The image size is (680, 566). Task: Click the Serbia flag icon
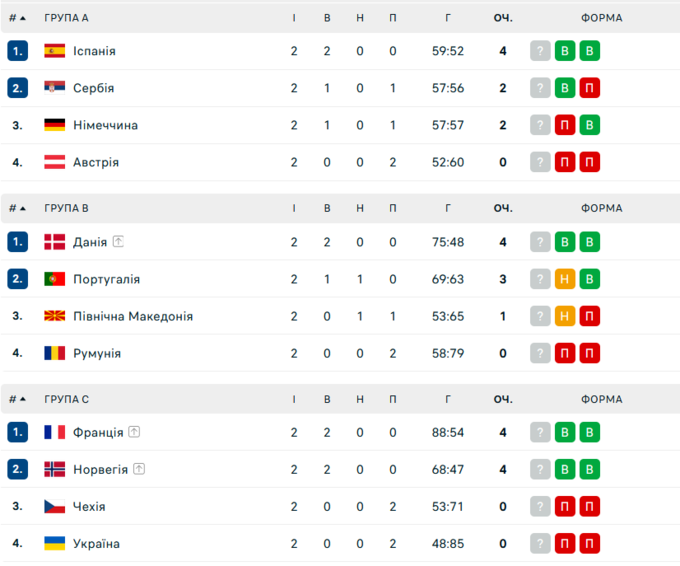click(x=55, y=88)
